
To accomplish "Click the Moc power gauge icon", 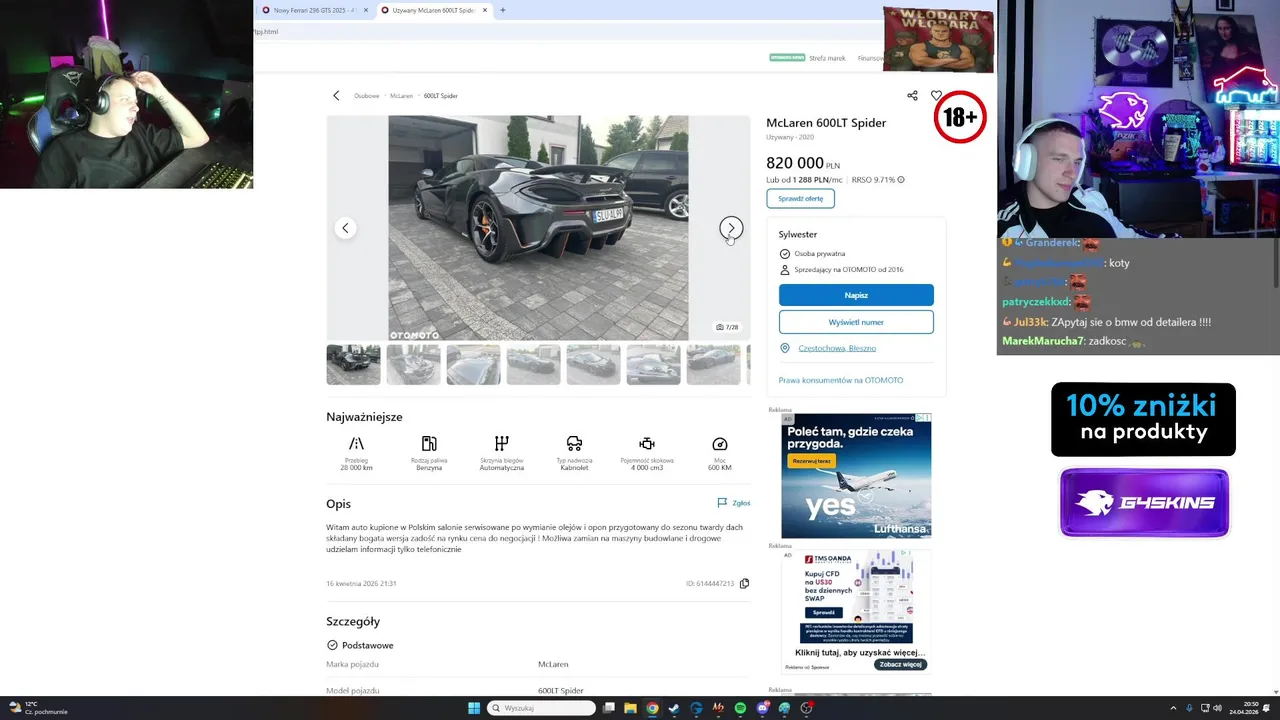I will 720,444.
